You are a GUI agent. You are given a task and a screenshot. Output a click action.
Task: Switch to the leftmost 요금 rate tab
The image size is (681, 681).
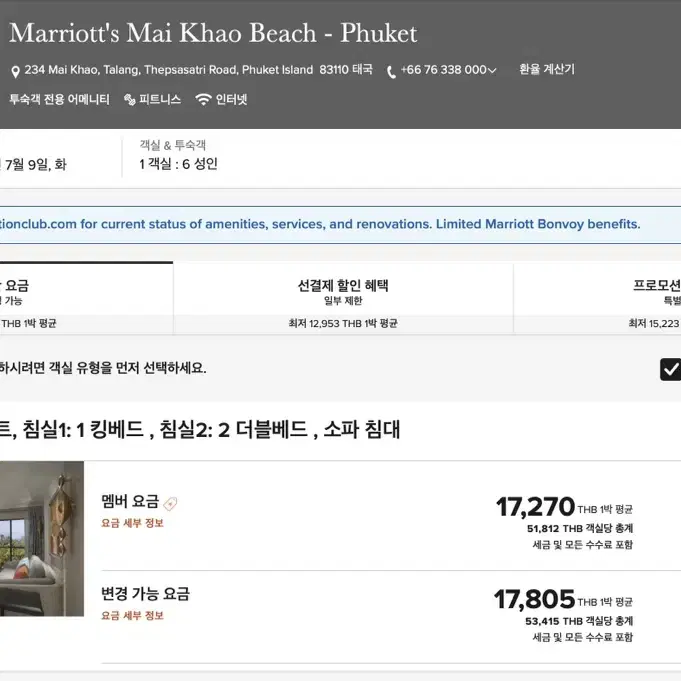(86, 298)
